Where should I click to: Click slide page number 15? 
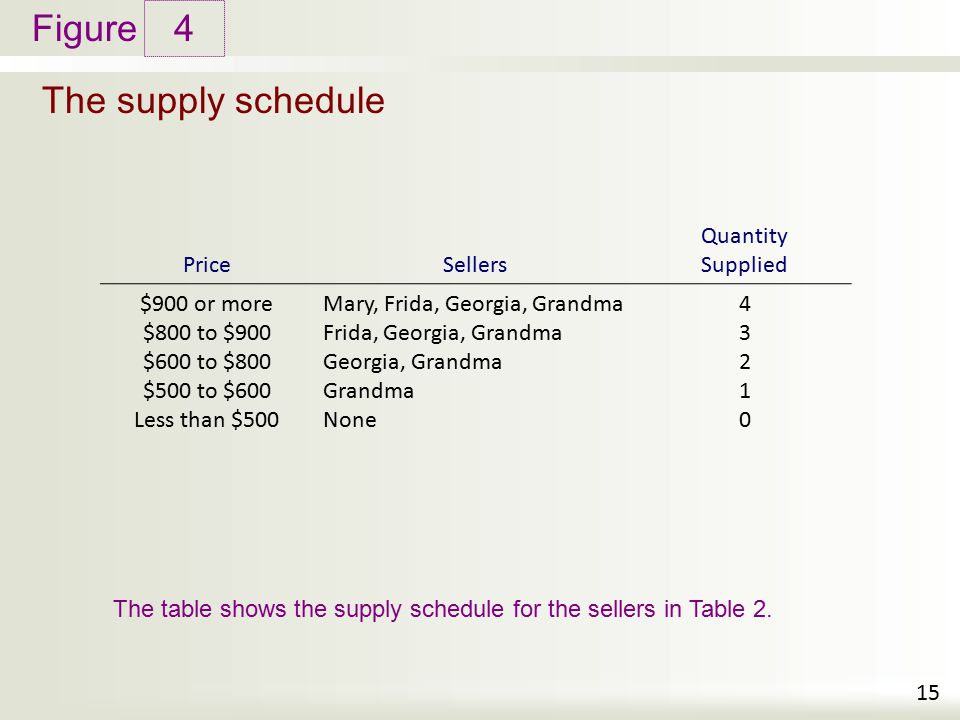point(928,692)
